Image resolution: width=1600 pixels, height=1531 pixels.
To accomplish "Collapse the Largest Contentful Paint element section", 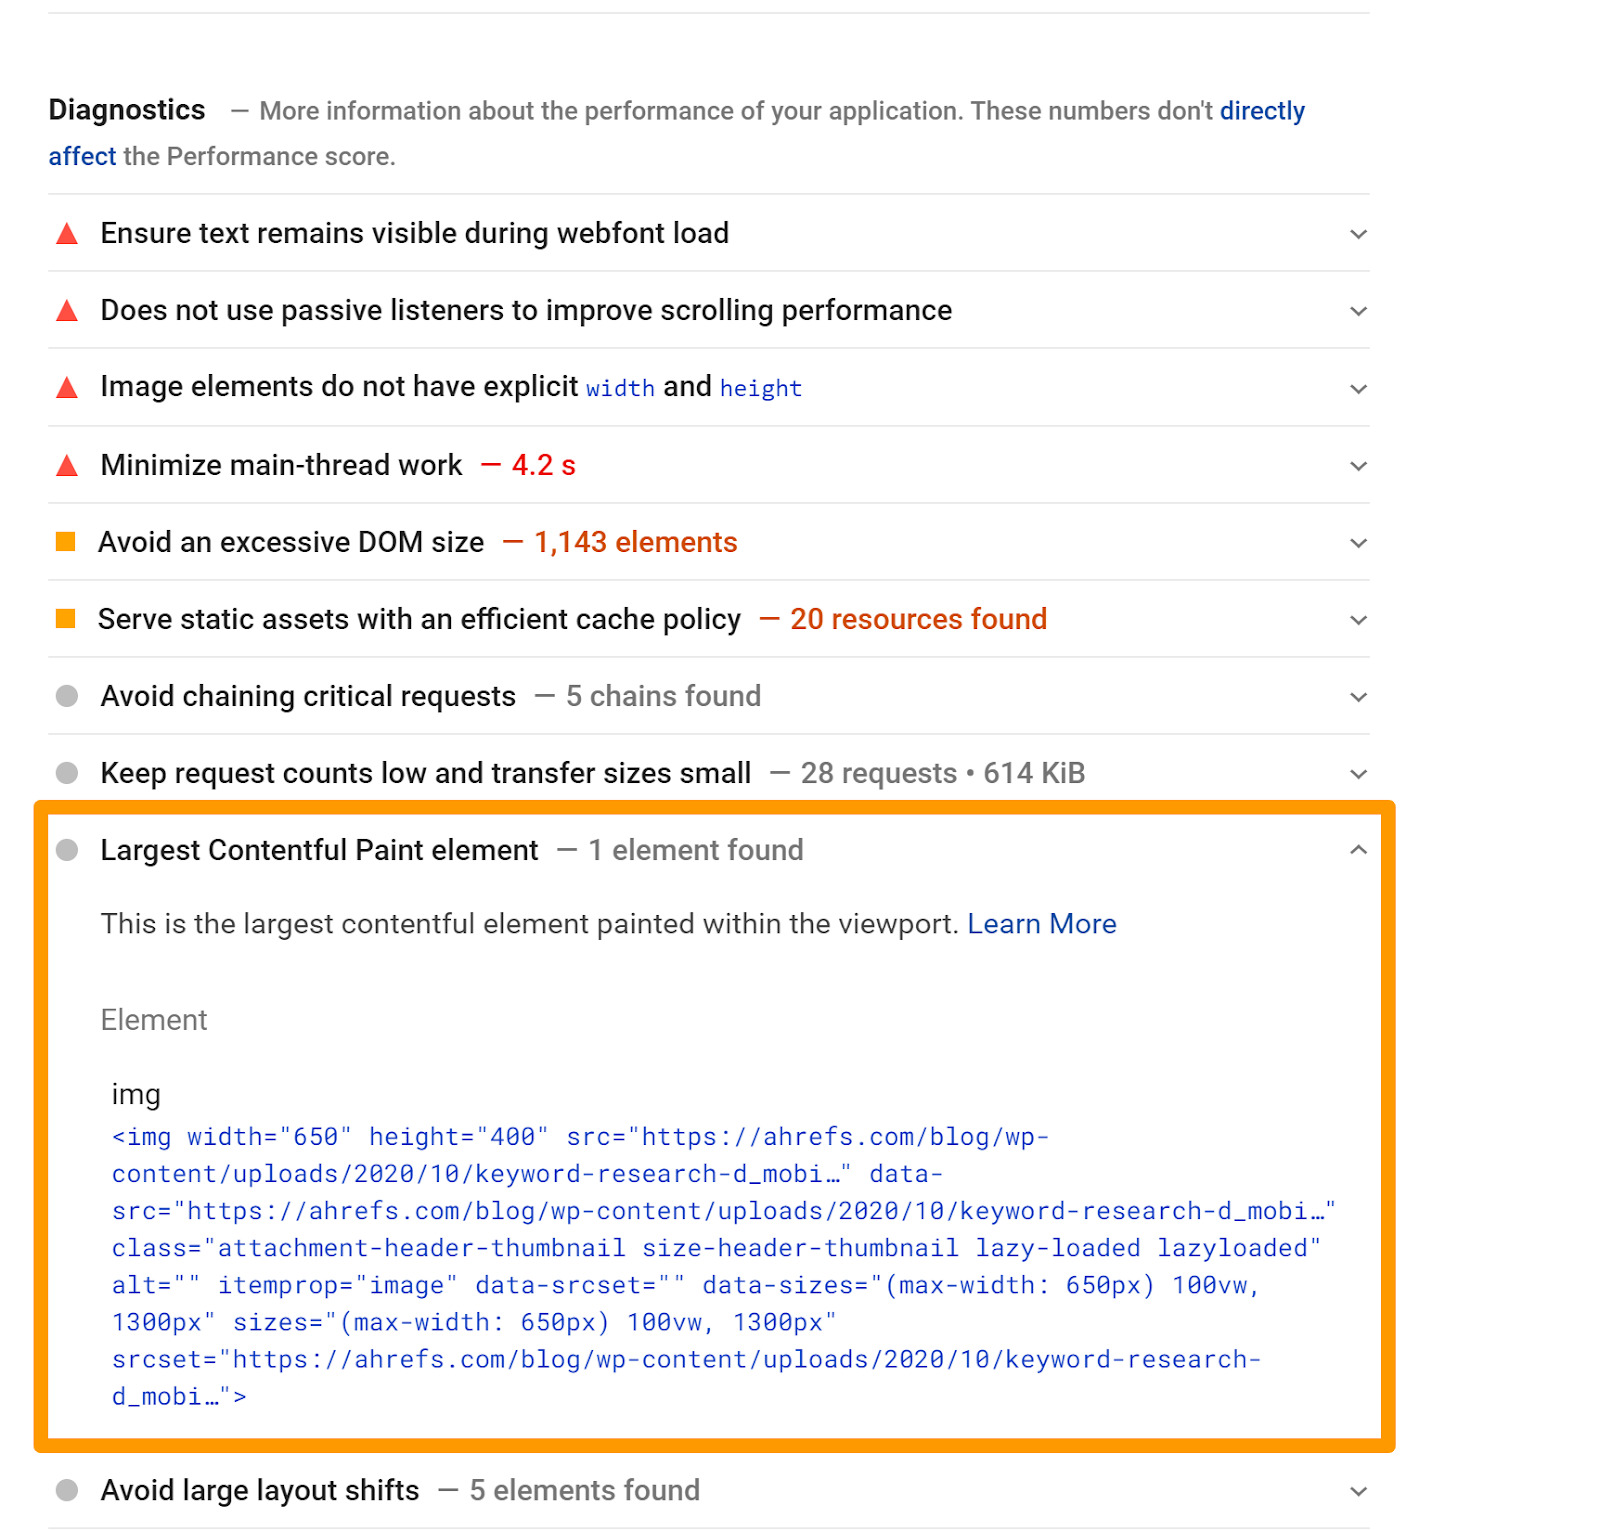I will (x=1358, y=850).
